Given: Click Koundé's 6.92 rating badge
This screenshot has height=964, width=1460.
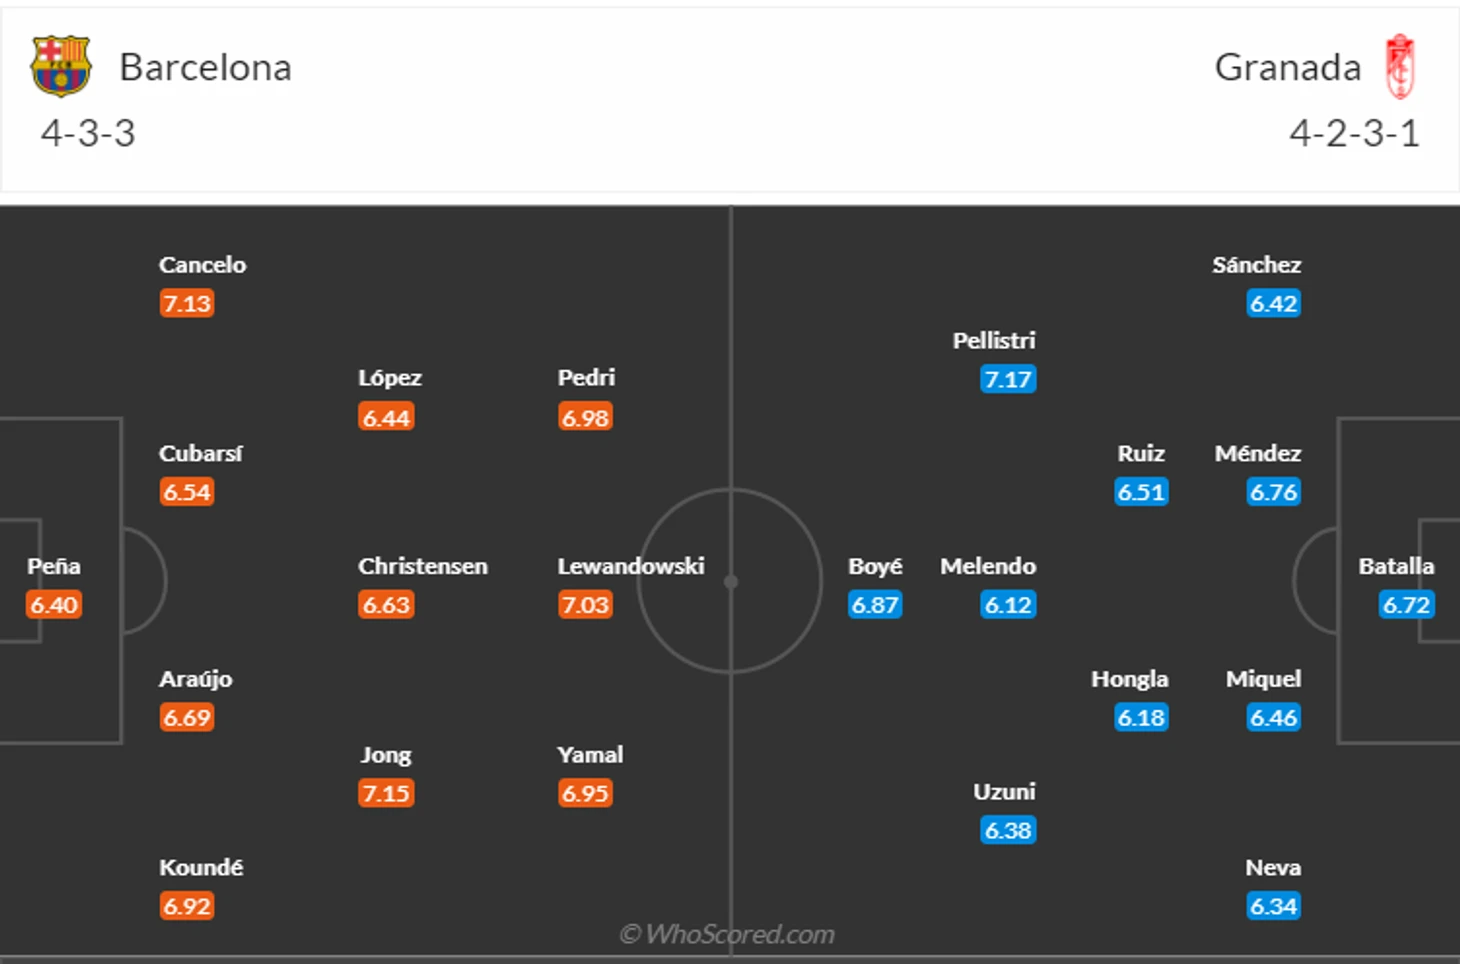Looking at the screenshot, I should [x=187, y=907].
